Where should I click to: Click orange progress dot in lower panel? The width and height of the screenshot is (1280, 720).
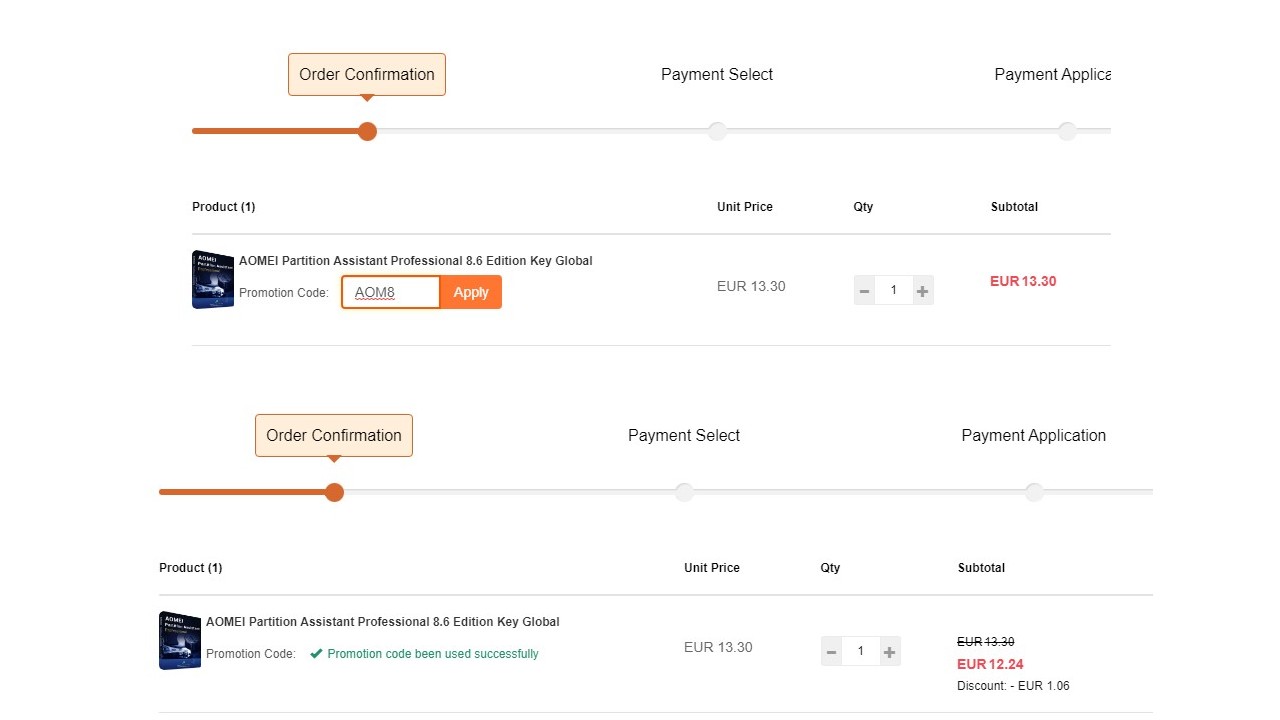[x=334, y=492]
